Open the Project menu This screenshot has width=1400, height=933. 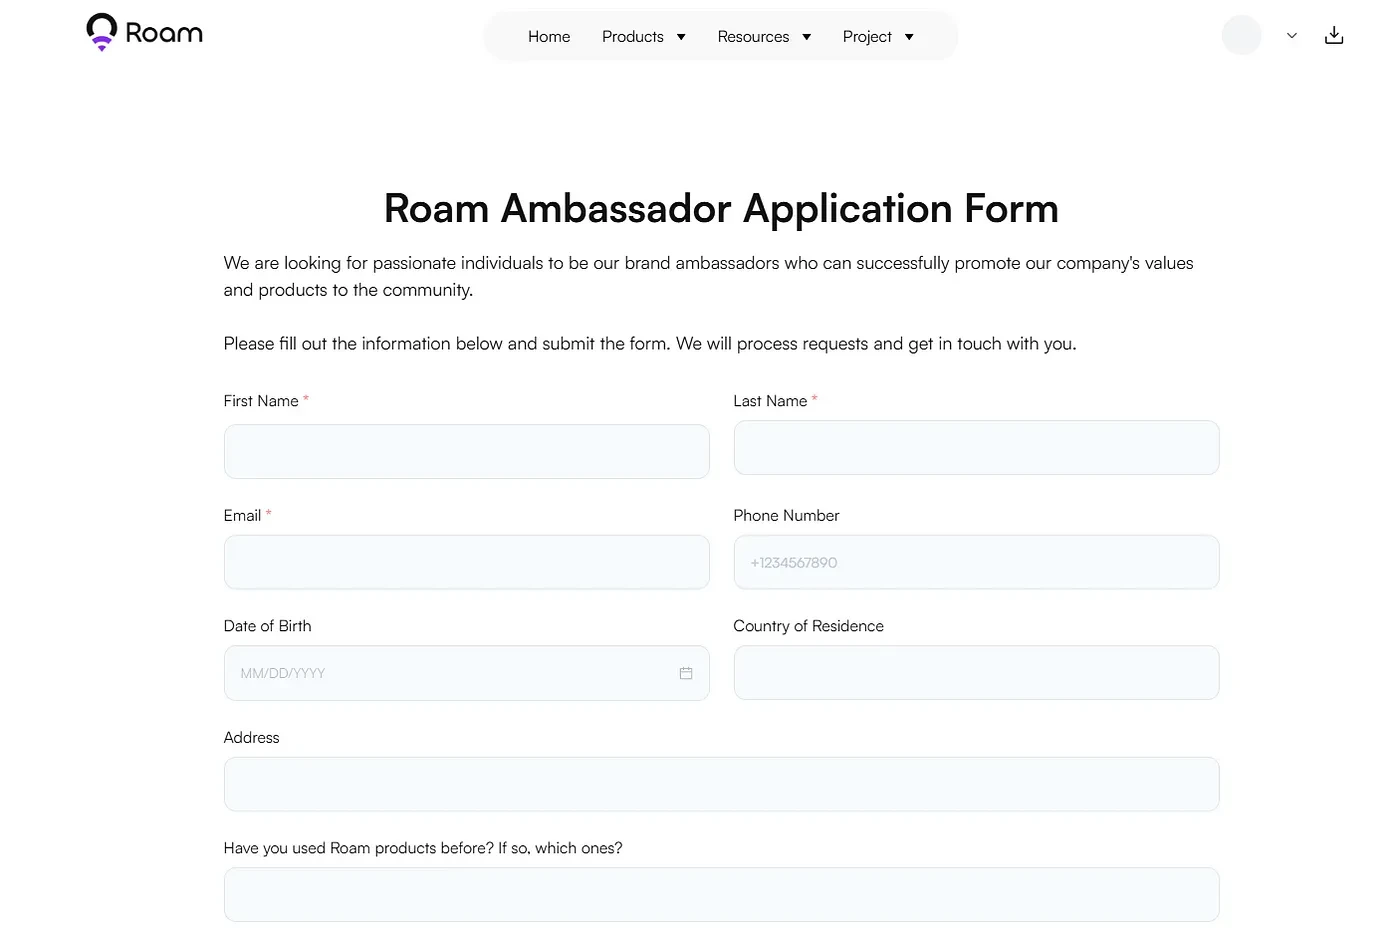(867, 37)
